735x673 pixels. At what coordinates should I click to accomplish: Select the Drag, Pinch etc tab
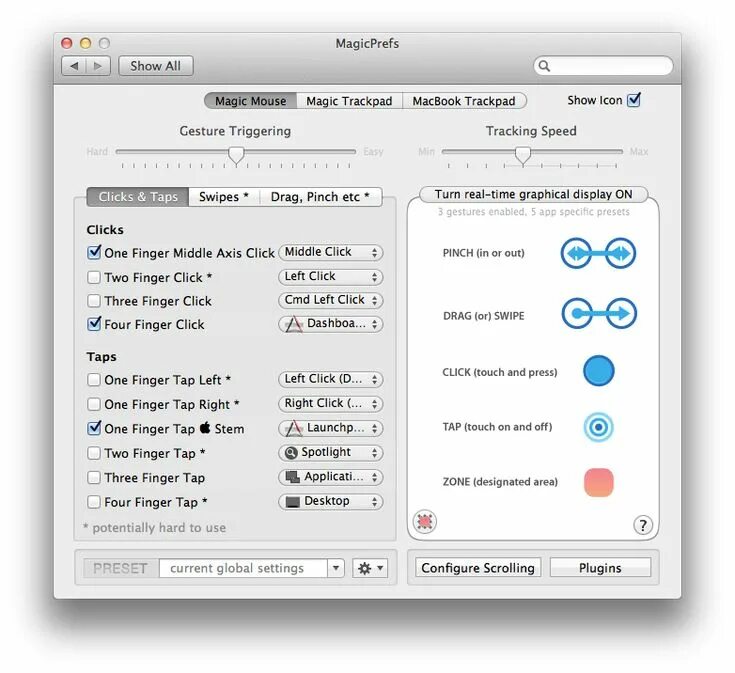tap(321, 197)
